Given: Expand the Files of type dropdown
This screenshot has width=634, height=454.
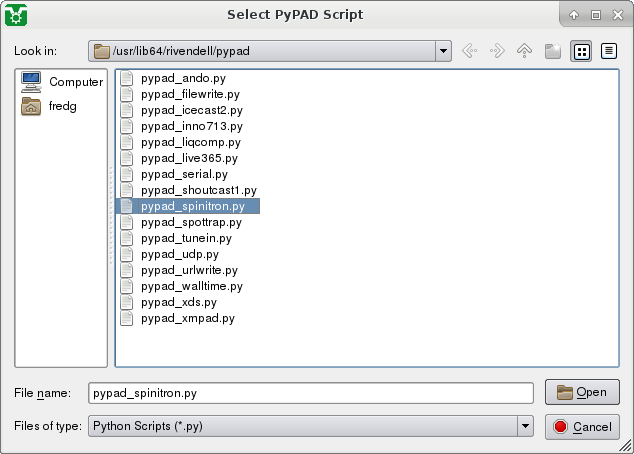Looking at the screenshot, I should pyautogui.click(x=525, y=427).
